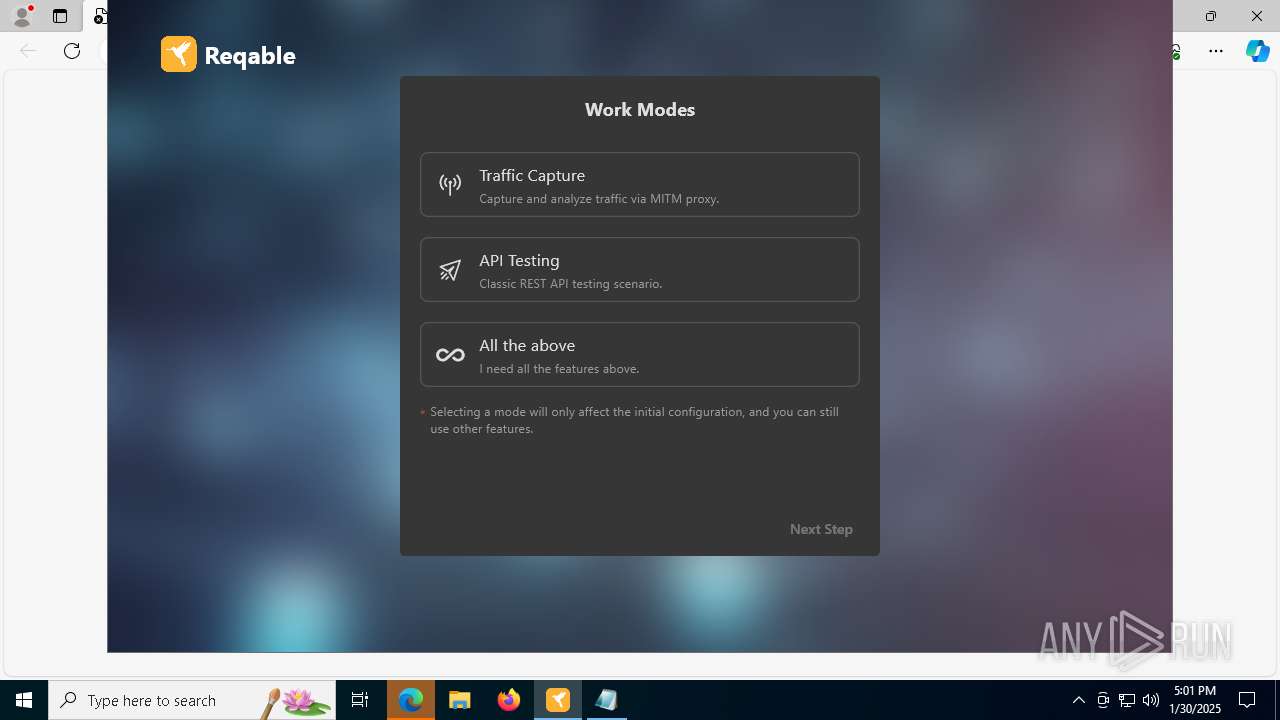Go back in the Edge browser
Image resolution: width=1280 pixels, height=720 pixels.
tap(28, 51)
